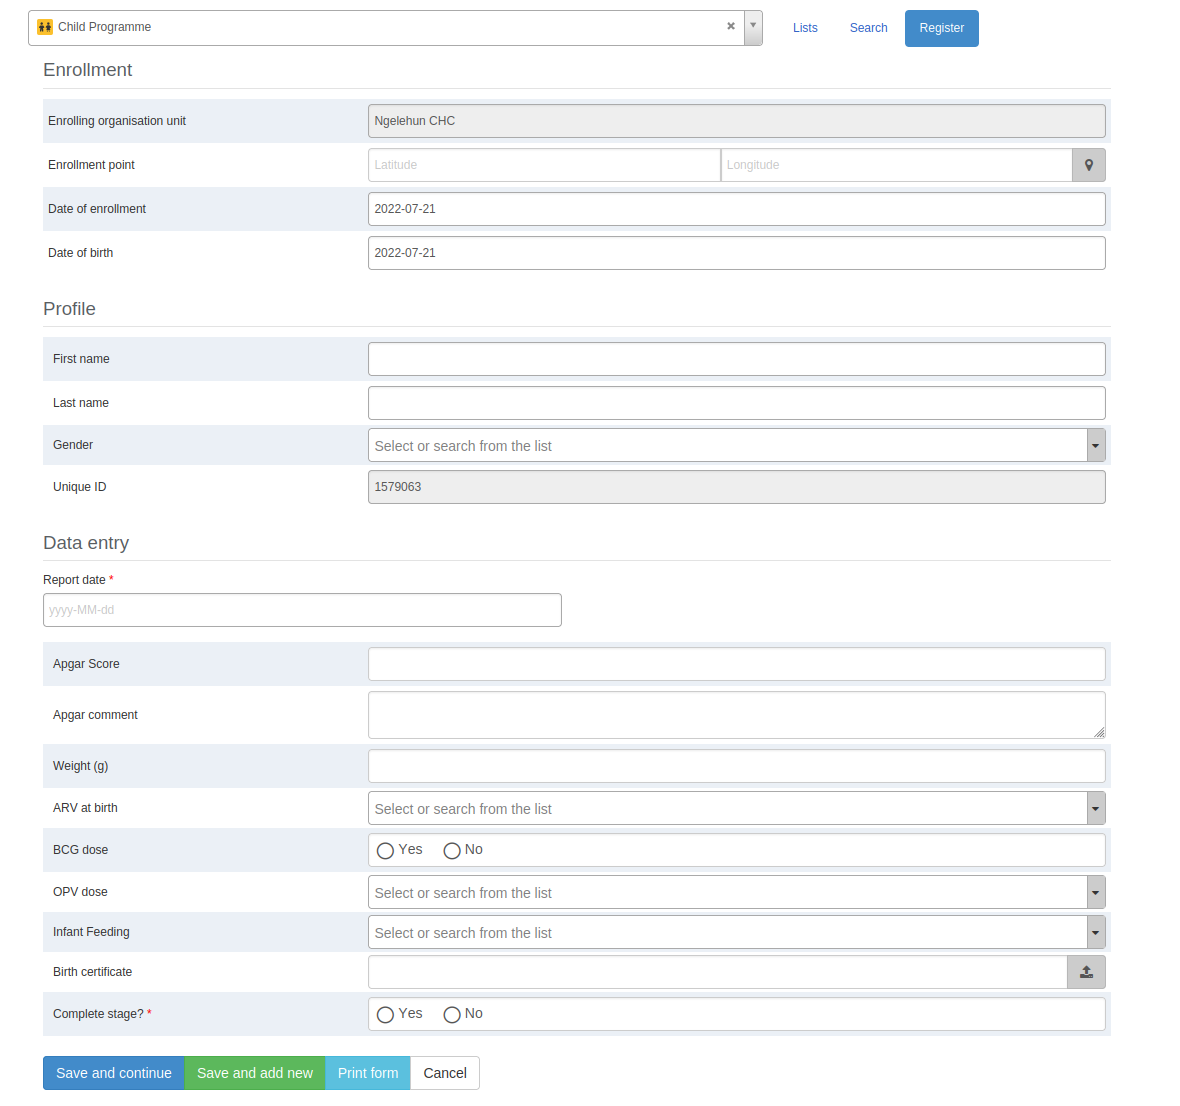Click the Child Programme icon in selector

[x=44, y=27]
